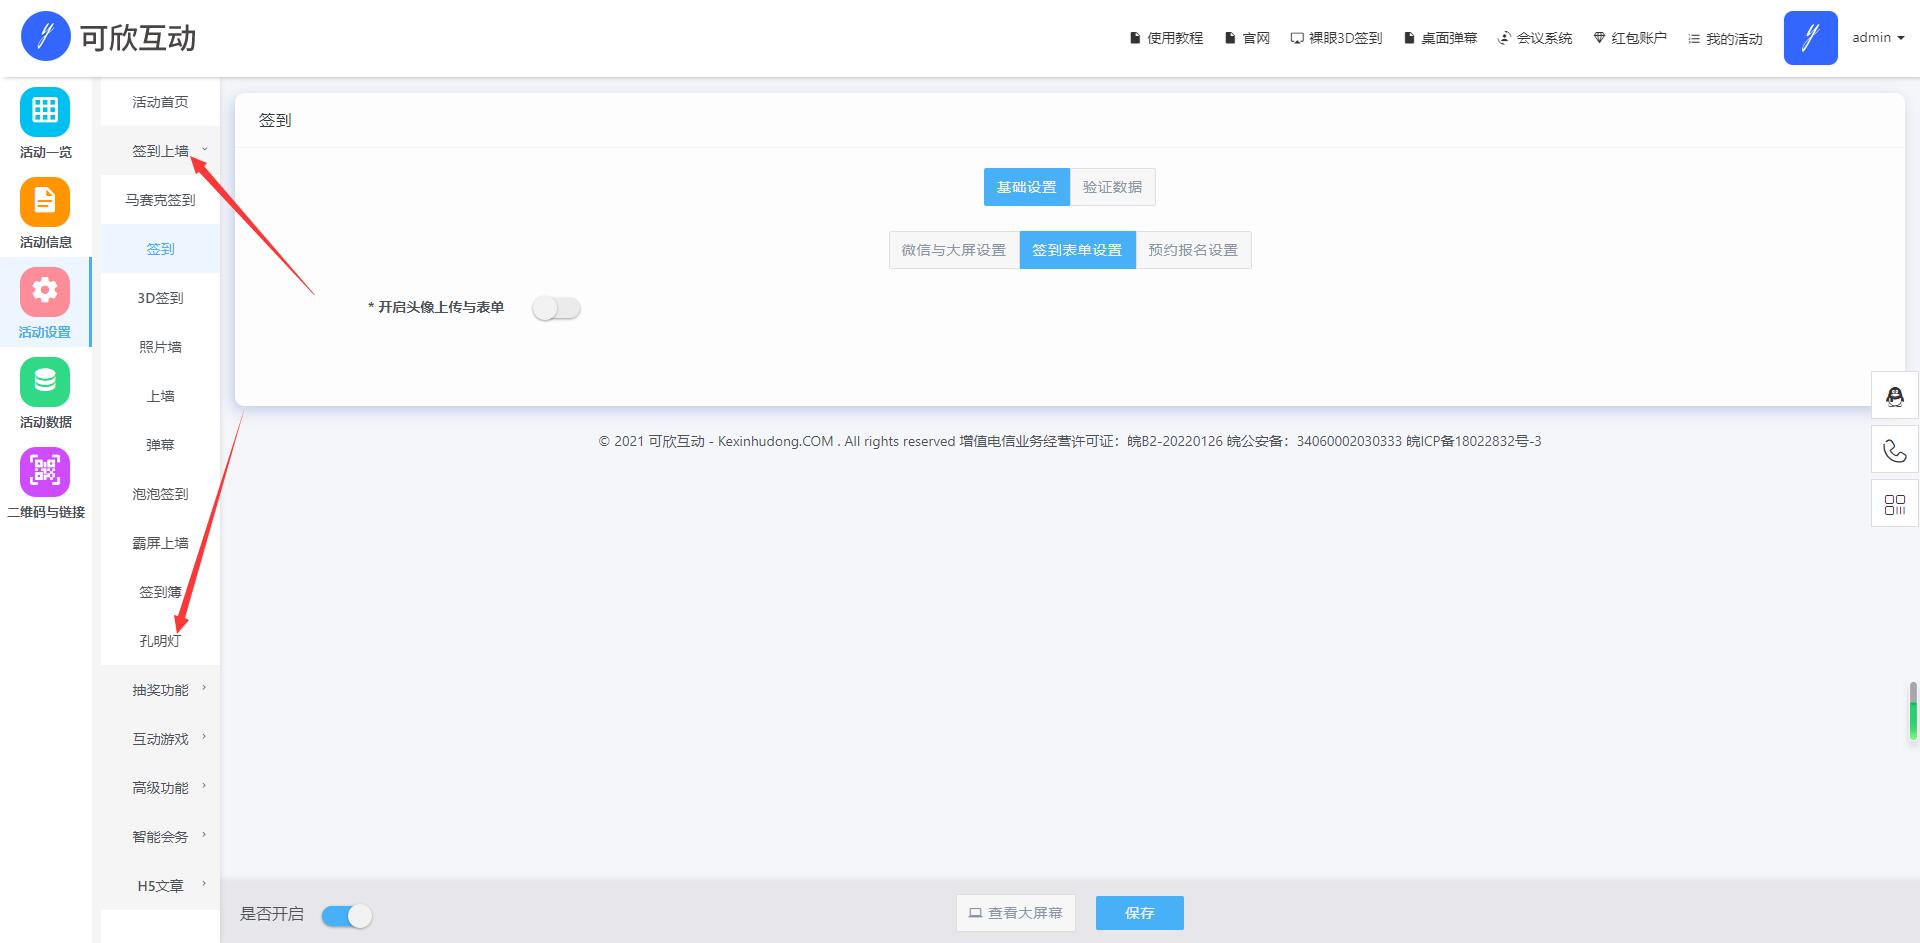
Task: Expand the 互动游戏 menu group
Action: pyautogui.click(x=160, y=739)
